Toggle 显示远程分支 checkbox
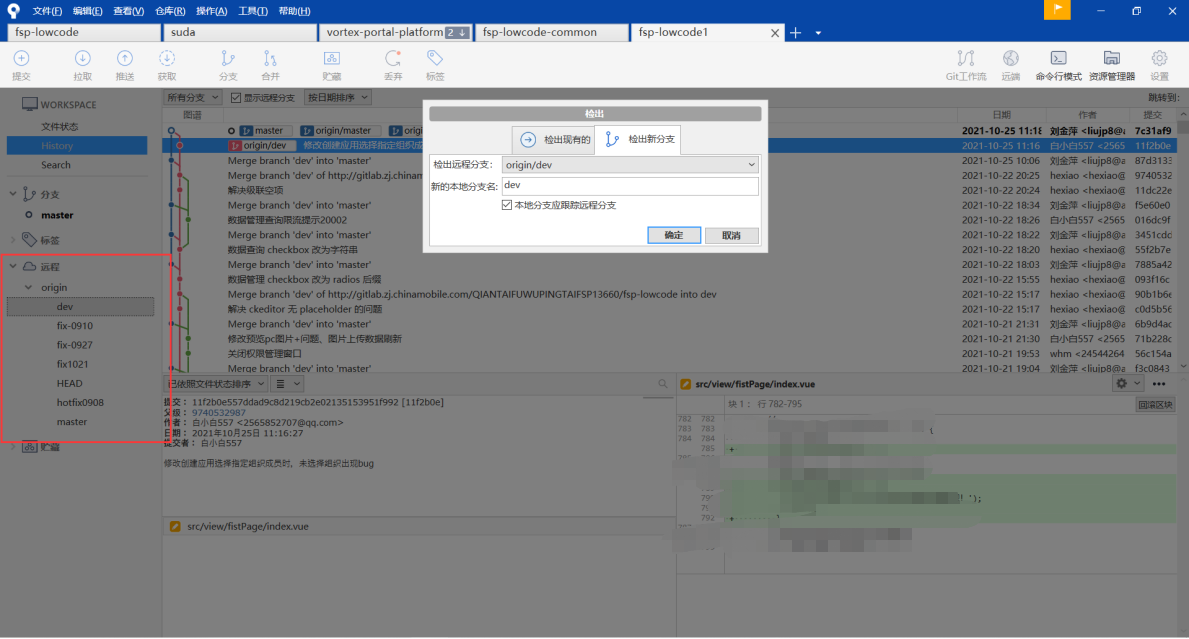This screenshot has height=639, width=1189. pos(236,98)
